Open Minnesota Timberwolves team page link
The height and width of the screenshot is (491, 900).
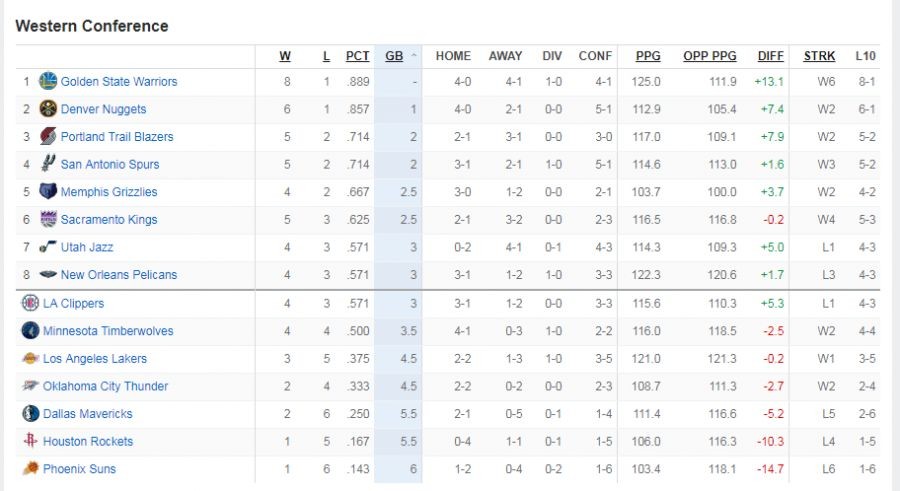[108, 331]
